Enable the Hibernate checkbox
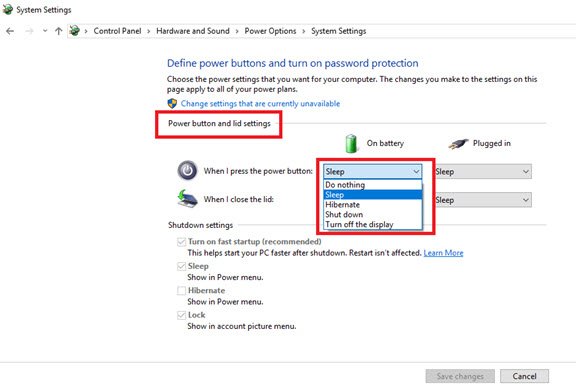576x385 pixels. tap(181, 291)
